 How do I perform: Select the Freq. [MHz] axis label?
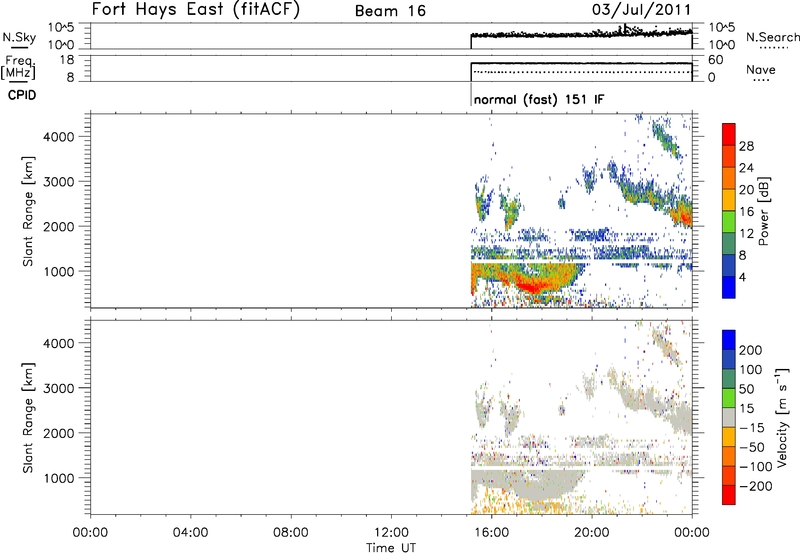click(19, 67)
